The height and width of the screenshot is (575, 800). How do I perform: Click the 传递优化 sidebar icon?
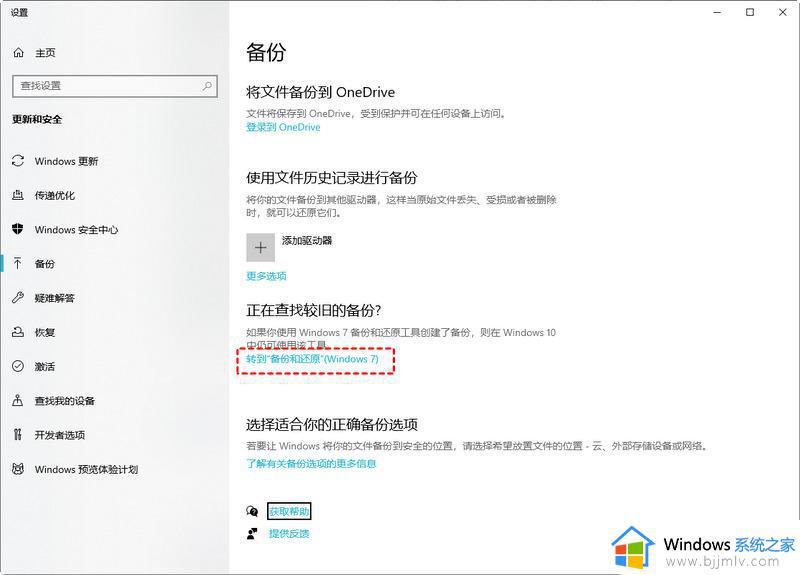pyautogui.click(x=18, y=195)
